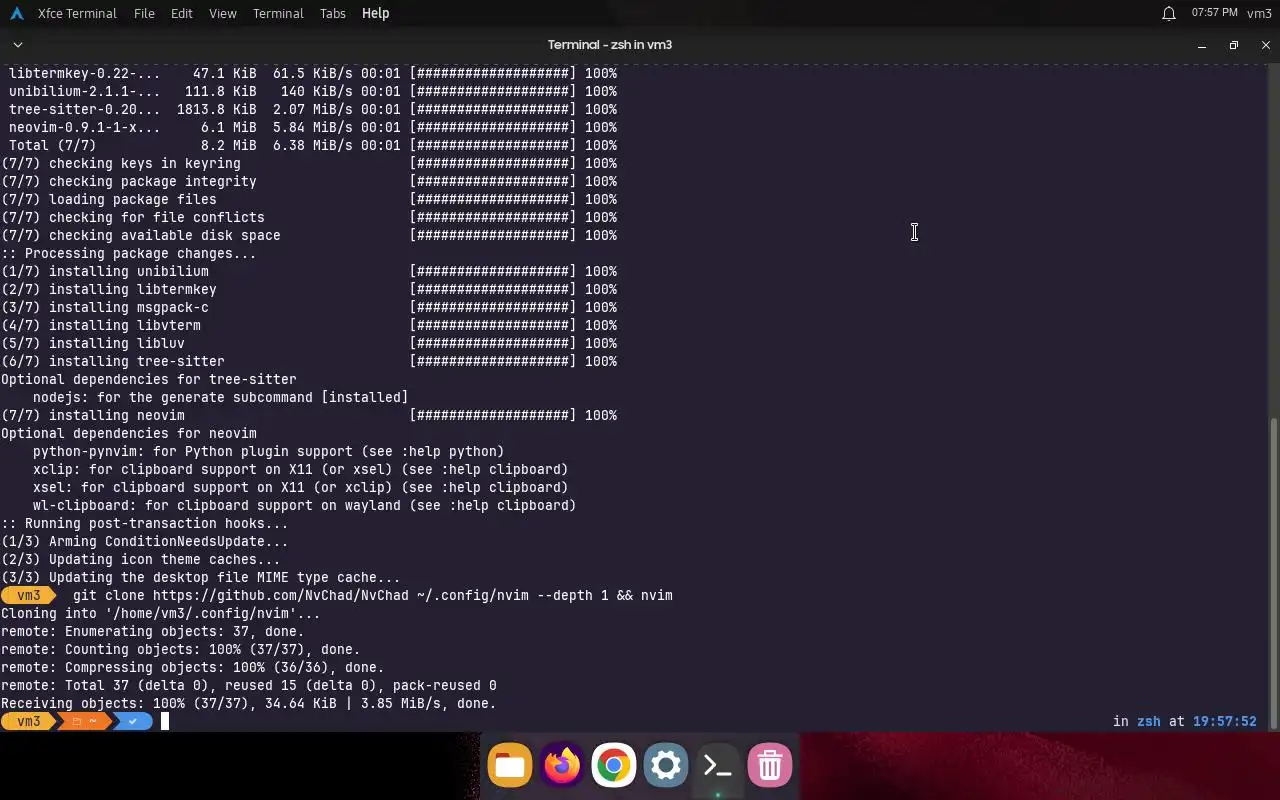
Task: Launch the Files manager from dock
Action: click(510, 766)
